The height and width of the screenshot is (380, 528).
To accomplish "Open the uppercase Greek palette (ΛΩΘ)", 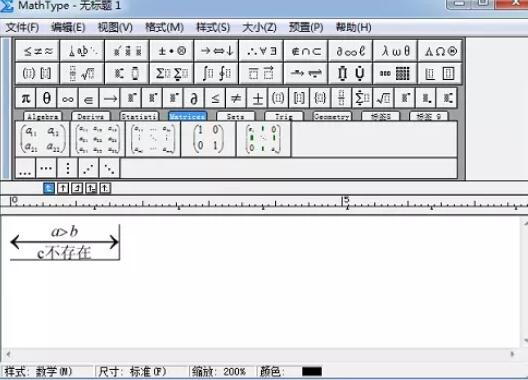I will 440,51.
